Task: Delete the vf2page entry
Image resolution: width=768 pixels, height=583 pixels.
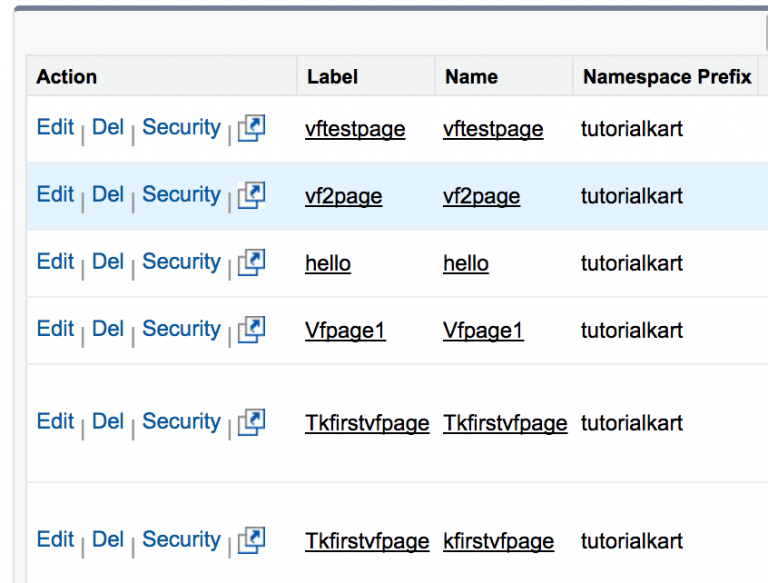Action: tap(108, 194)
